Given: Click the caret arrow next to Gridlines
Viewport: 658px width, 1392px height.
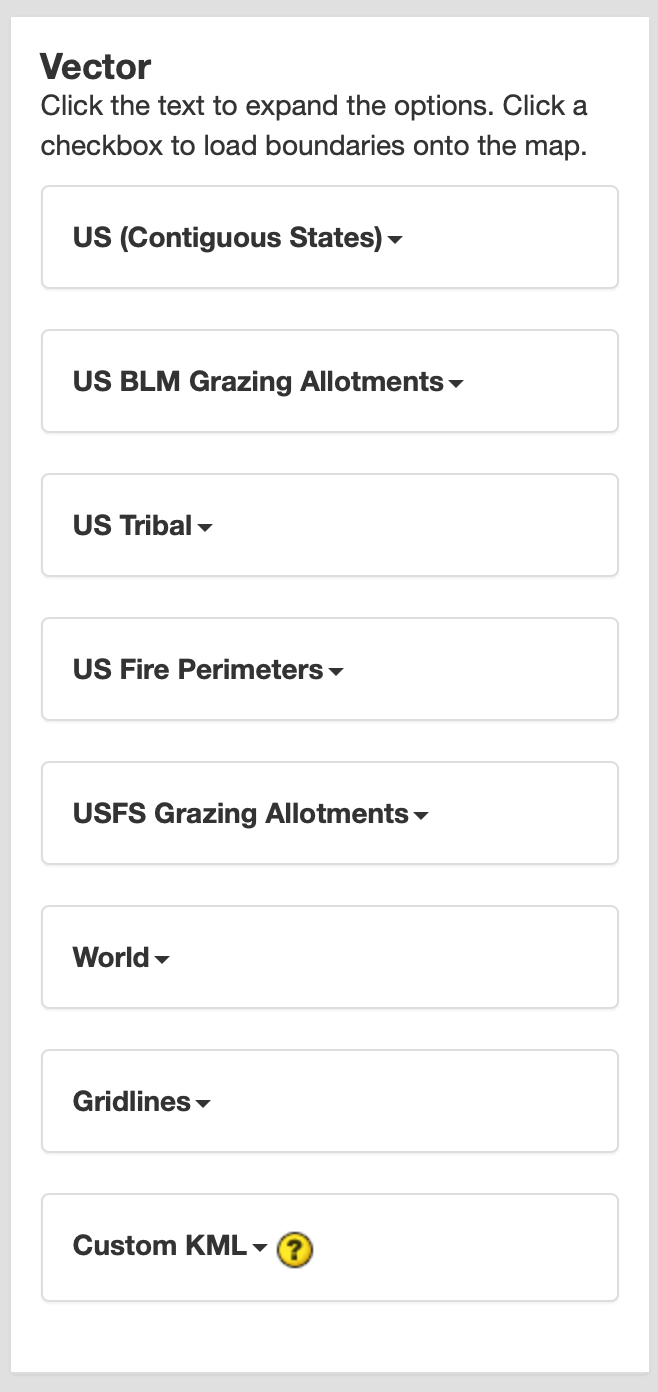Looking at the screenshot, I should tap(203, 1104).
